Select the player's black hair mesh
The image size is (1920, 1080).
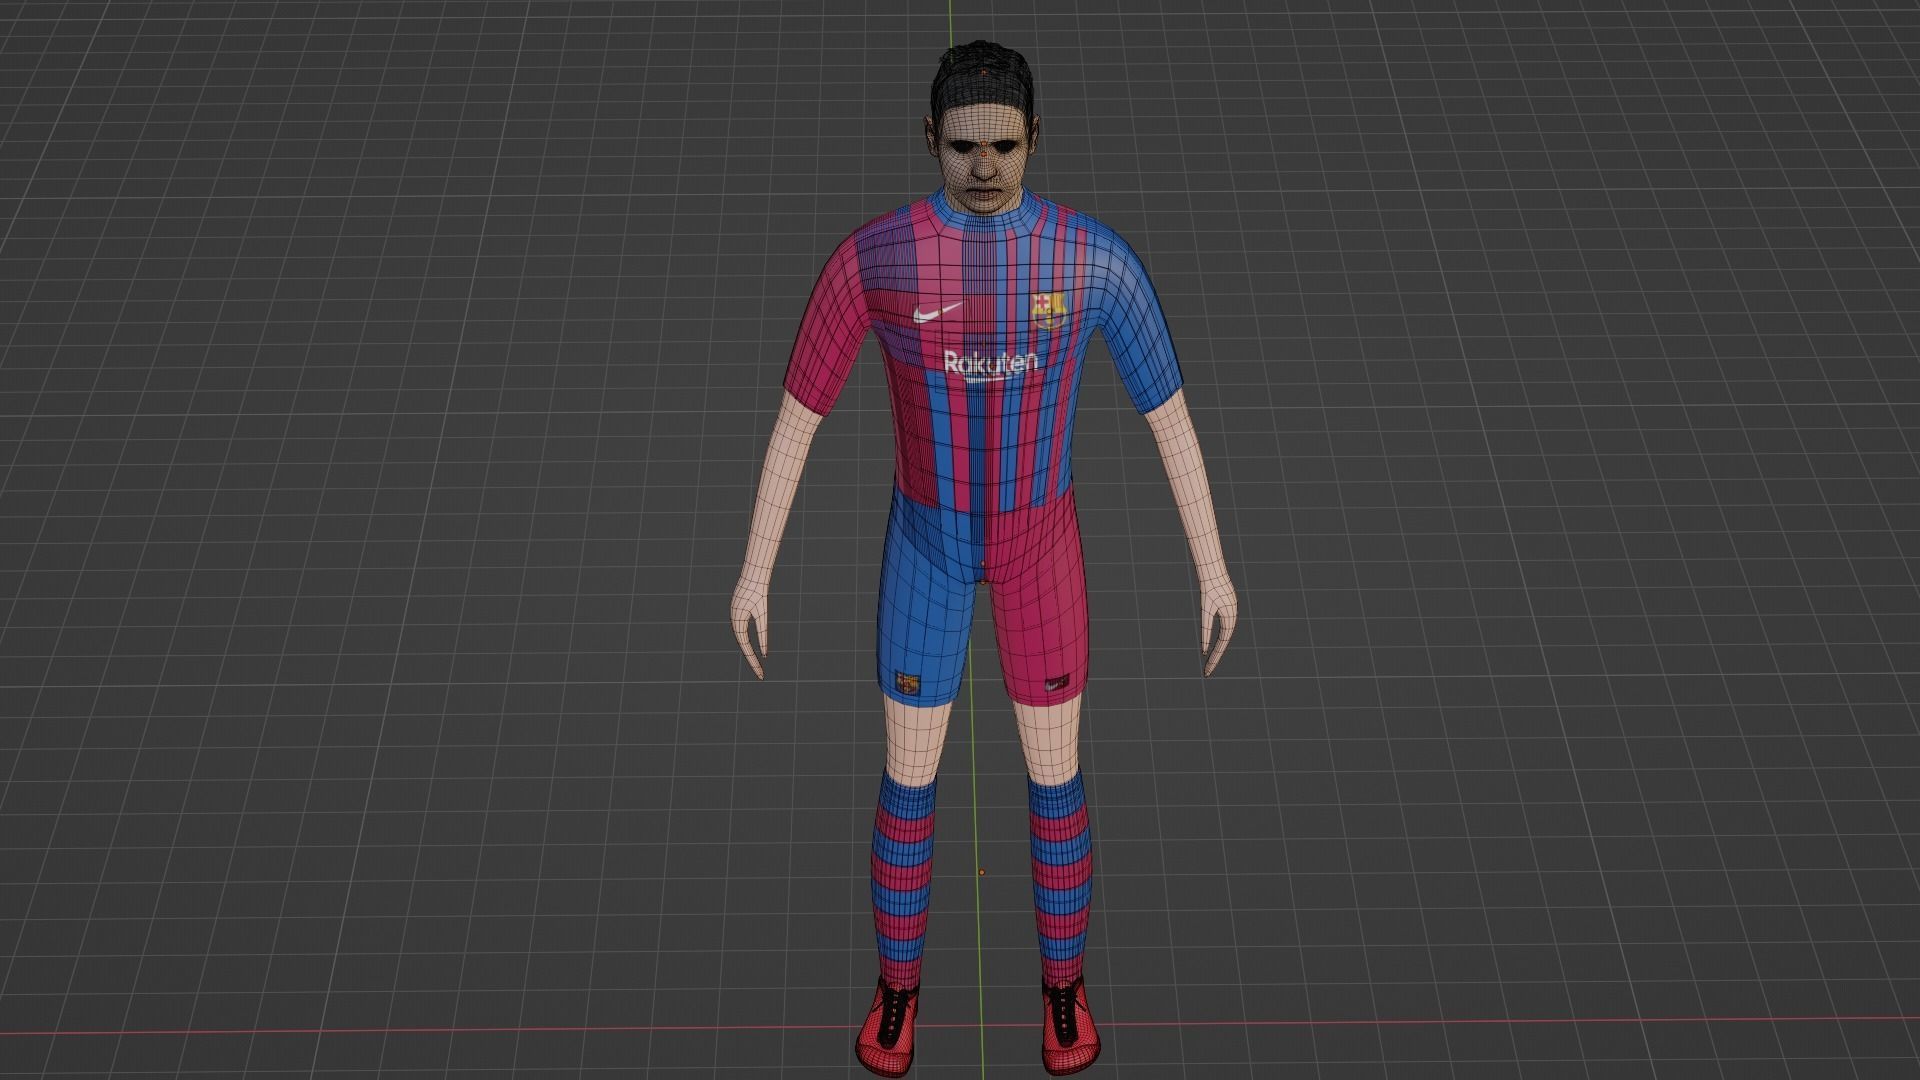click(x=981, y=75)
